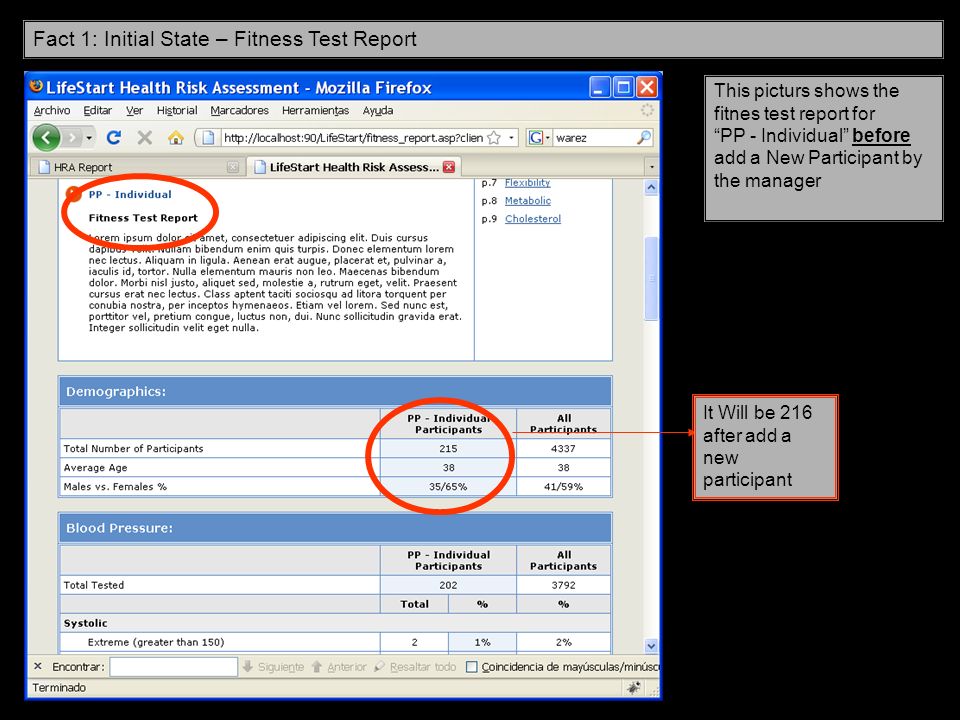
Task: Click Extreme (greater than 150) row label
Action: point(156,642)
